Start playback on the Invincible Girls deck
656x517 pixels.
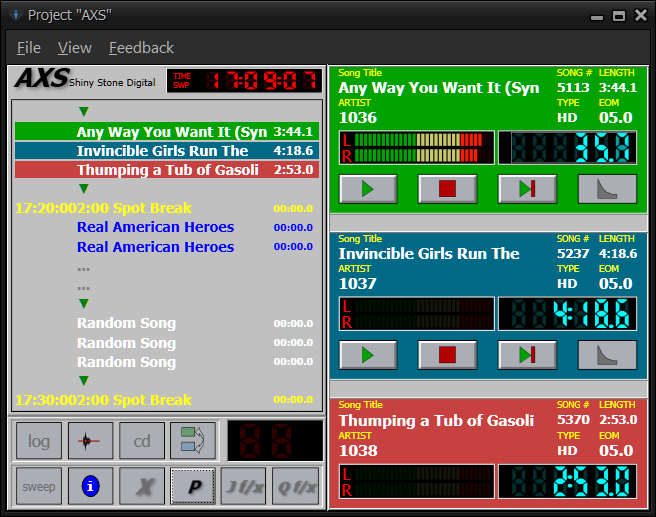tap(368, 355)
